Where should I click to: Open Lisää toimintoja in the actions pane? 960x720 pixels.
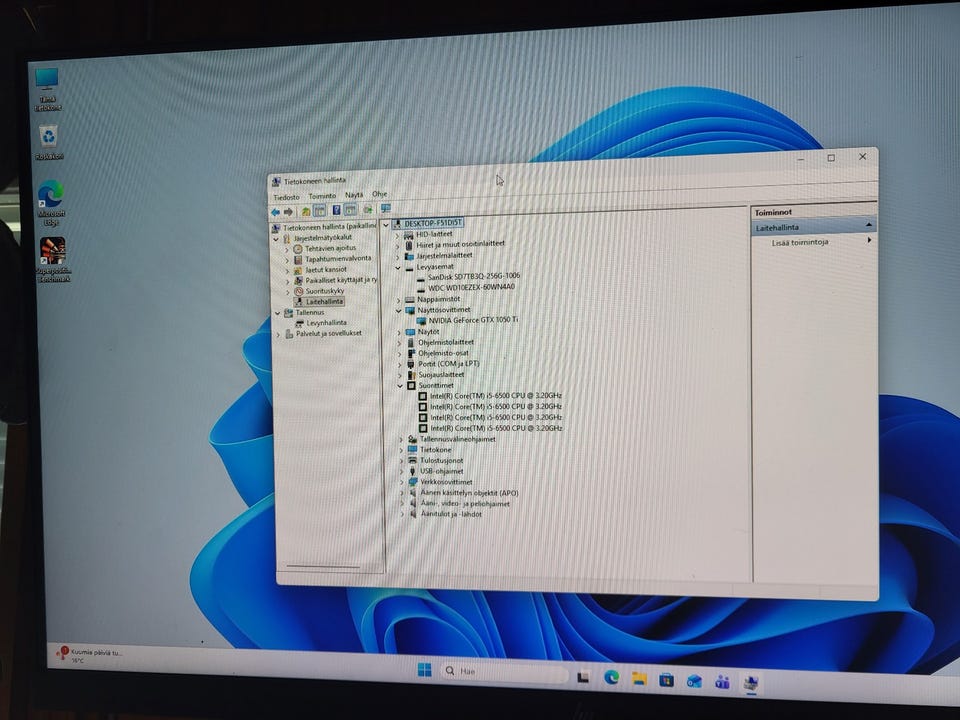(x=800, y=242)
